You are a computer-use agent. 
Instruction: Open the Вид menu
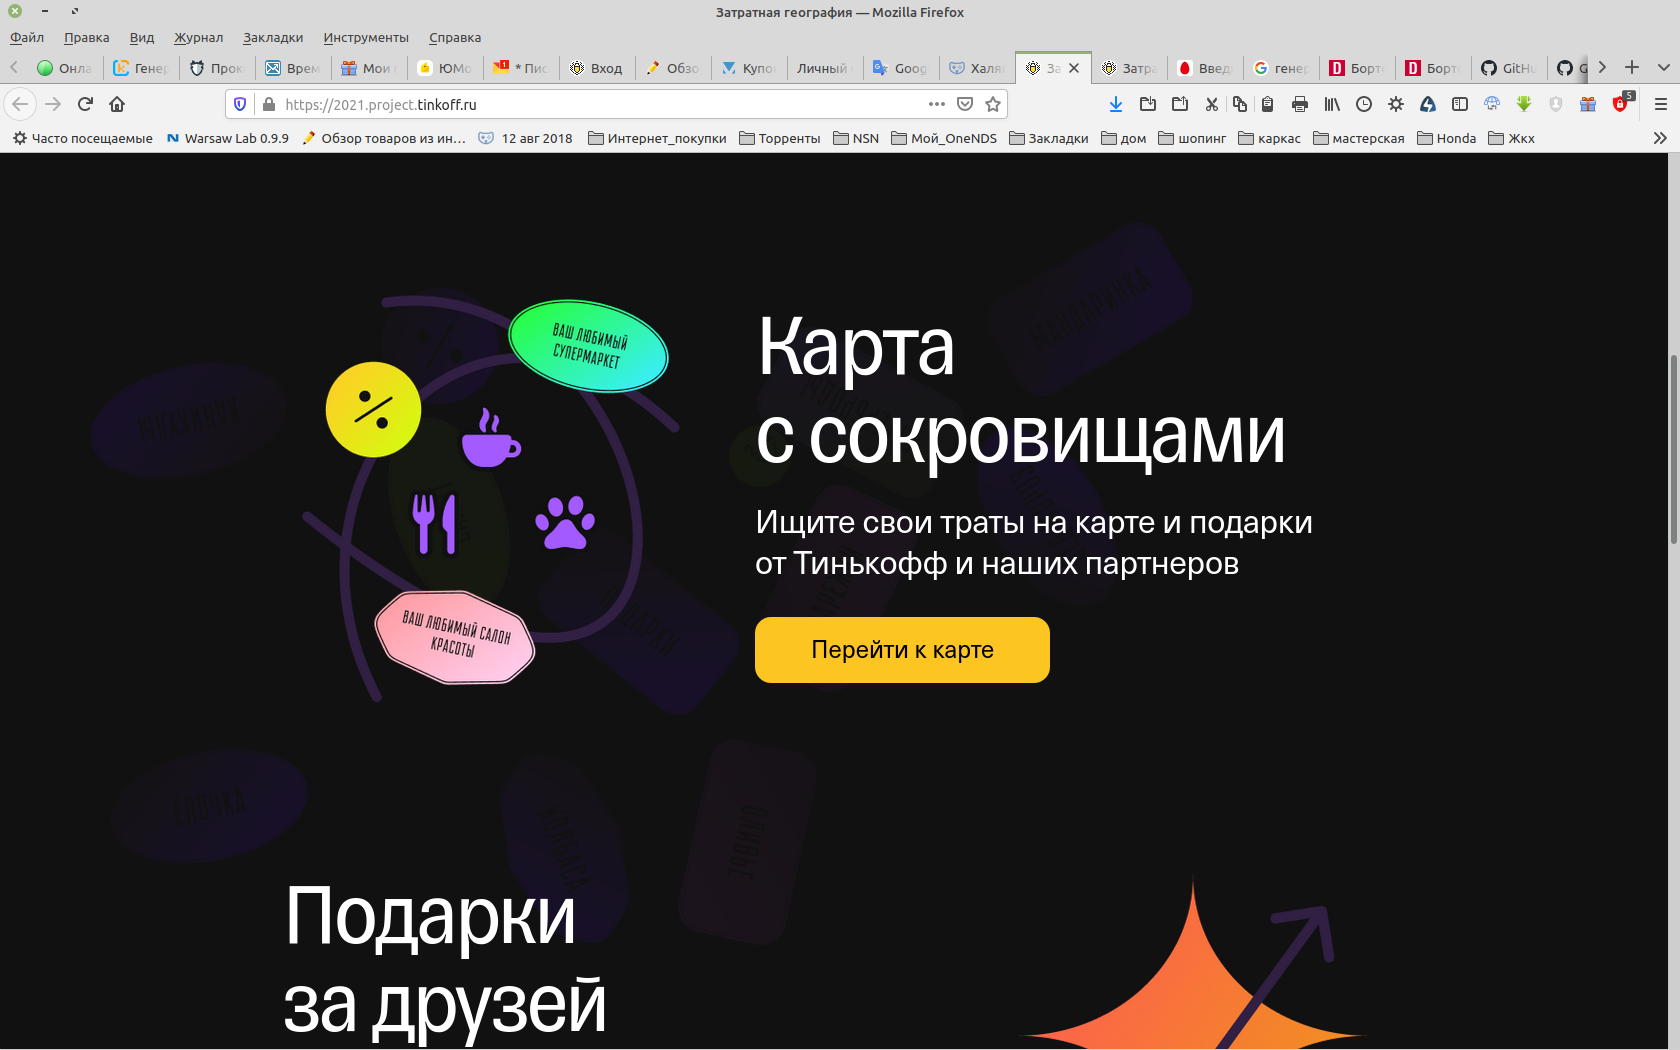coord(142,38)
